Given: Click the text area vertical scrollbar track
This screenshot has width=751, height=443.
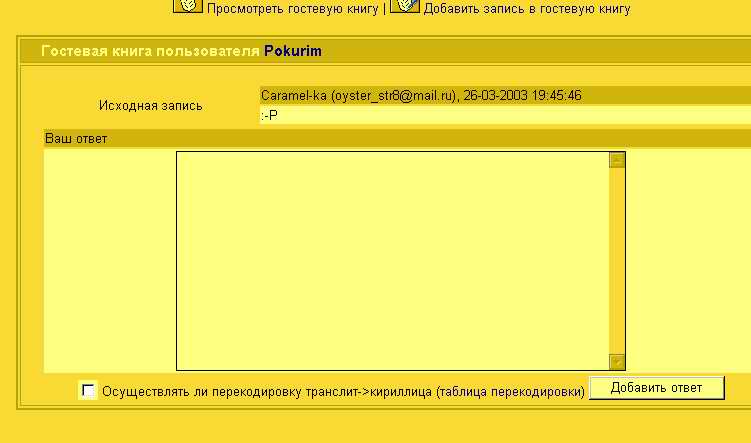Looking at the screenshot, I should tap(617, 261).
